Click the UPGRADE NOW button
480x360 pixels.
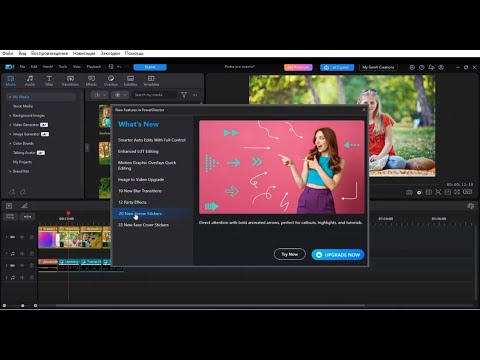pyautogui.click(x=338, y=255)
